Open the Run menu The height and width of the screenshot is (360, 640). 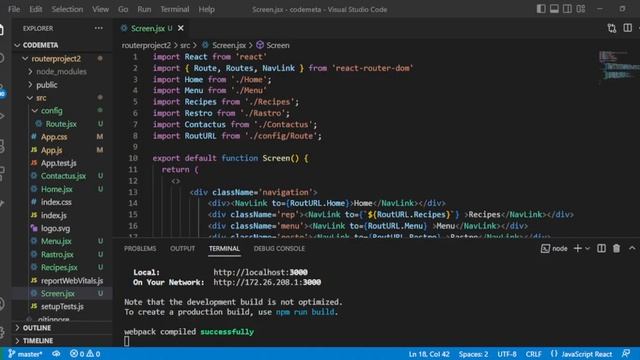point(144,9)
